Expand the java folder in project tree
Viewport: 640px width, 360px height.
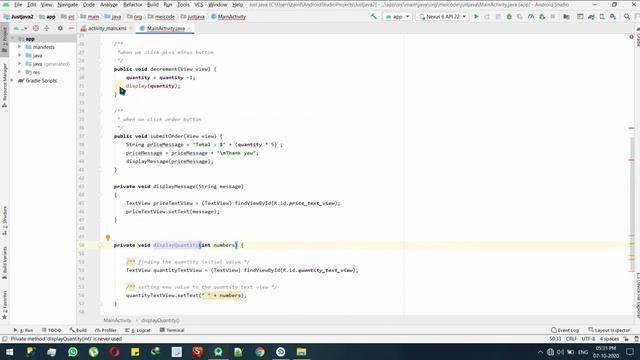(x=19, y=55)
